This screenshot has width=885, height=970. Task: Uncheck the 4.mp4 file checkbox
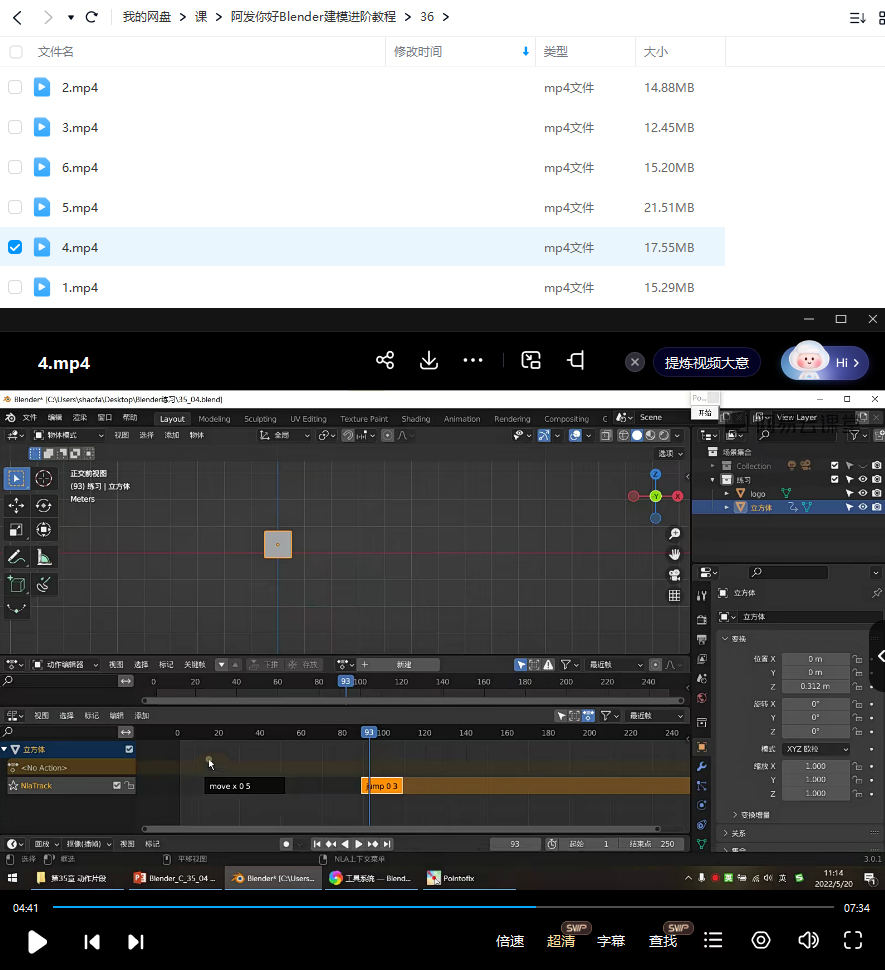click(x=15, y=247)
